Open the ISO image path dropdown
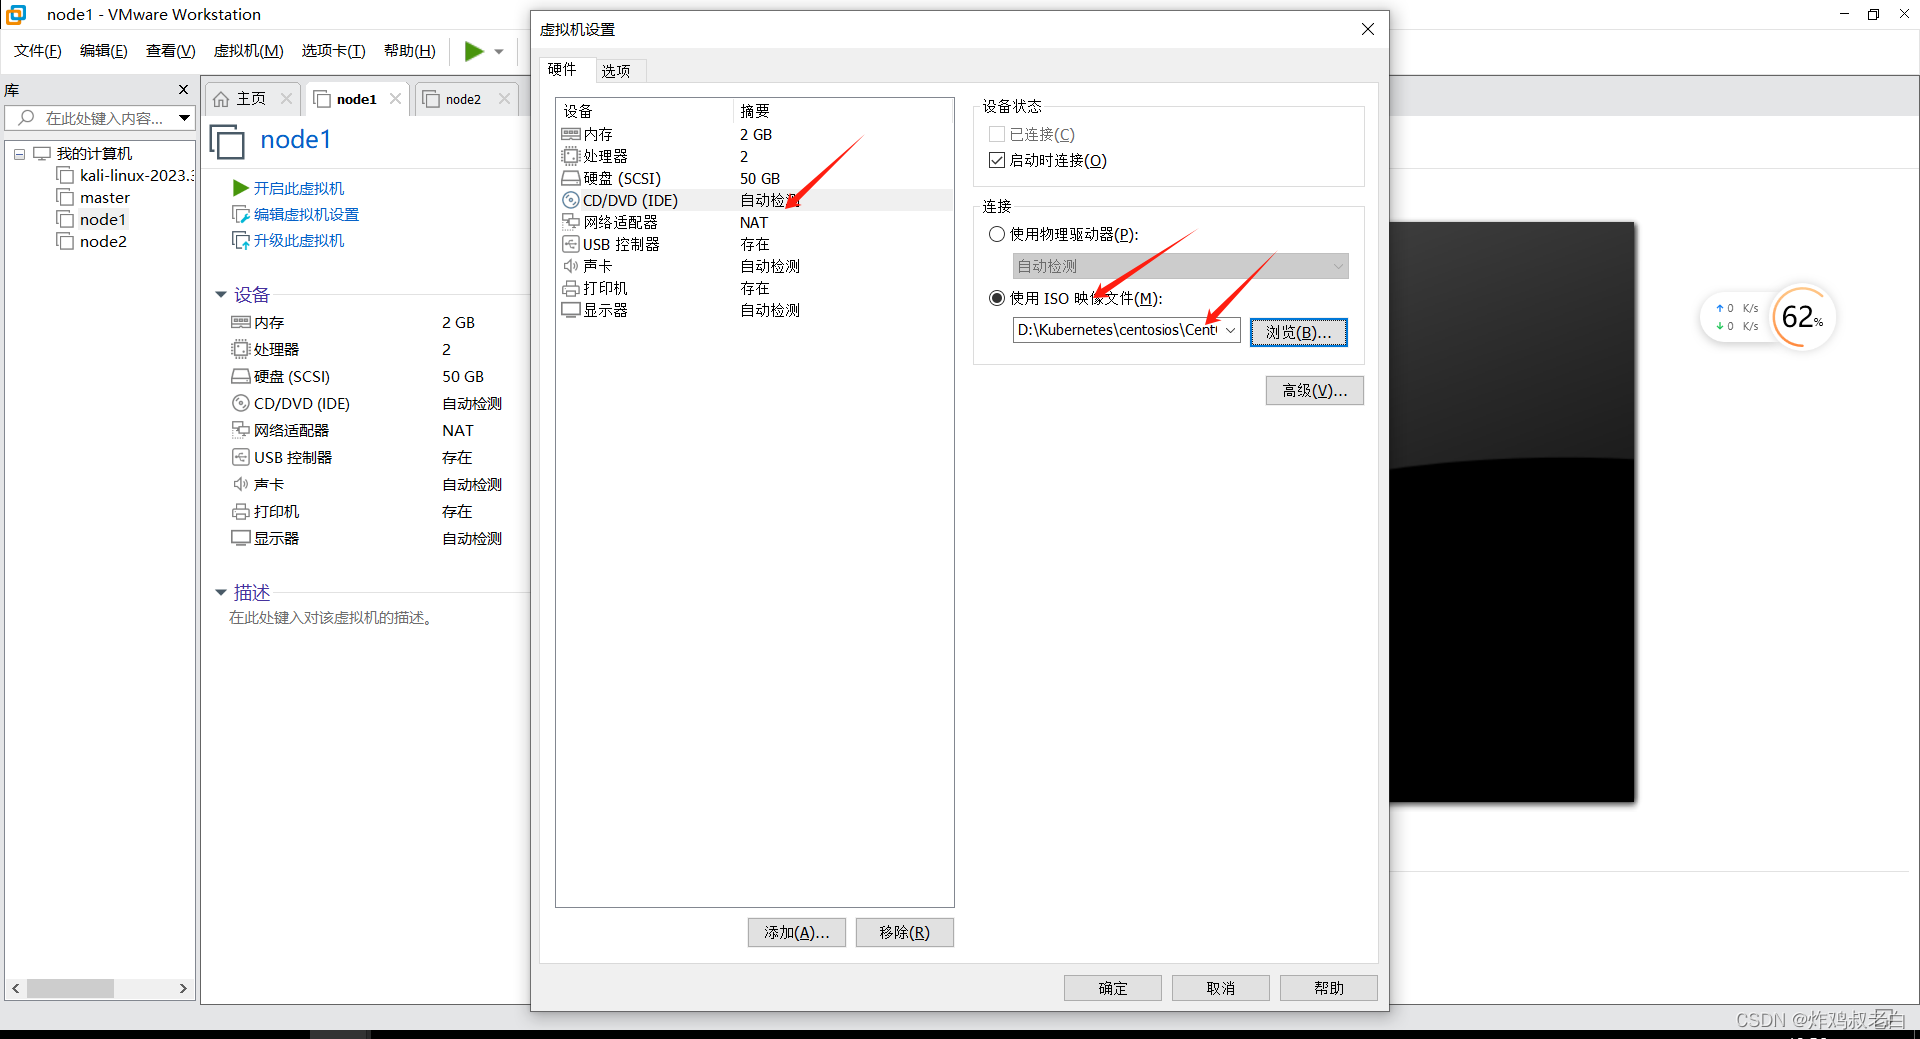The width and height of the screenshot is (1920, 1039). pos(1230,330)
